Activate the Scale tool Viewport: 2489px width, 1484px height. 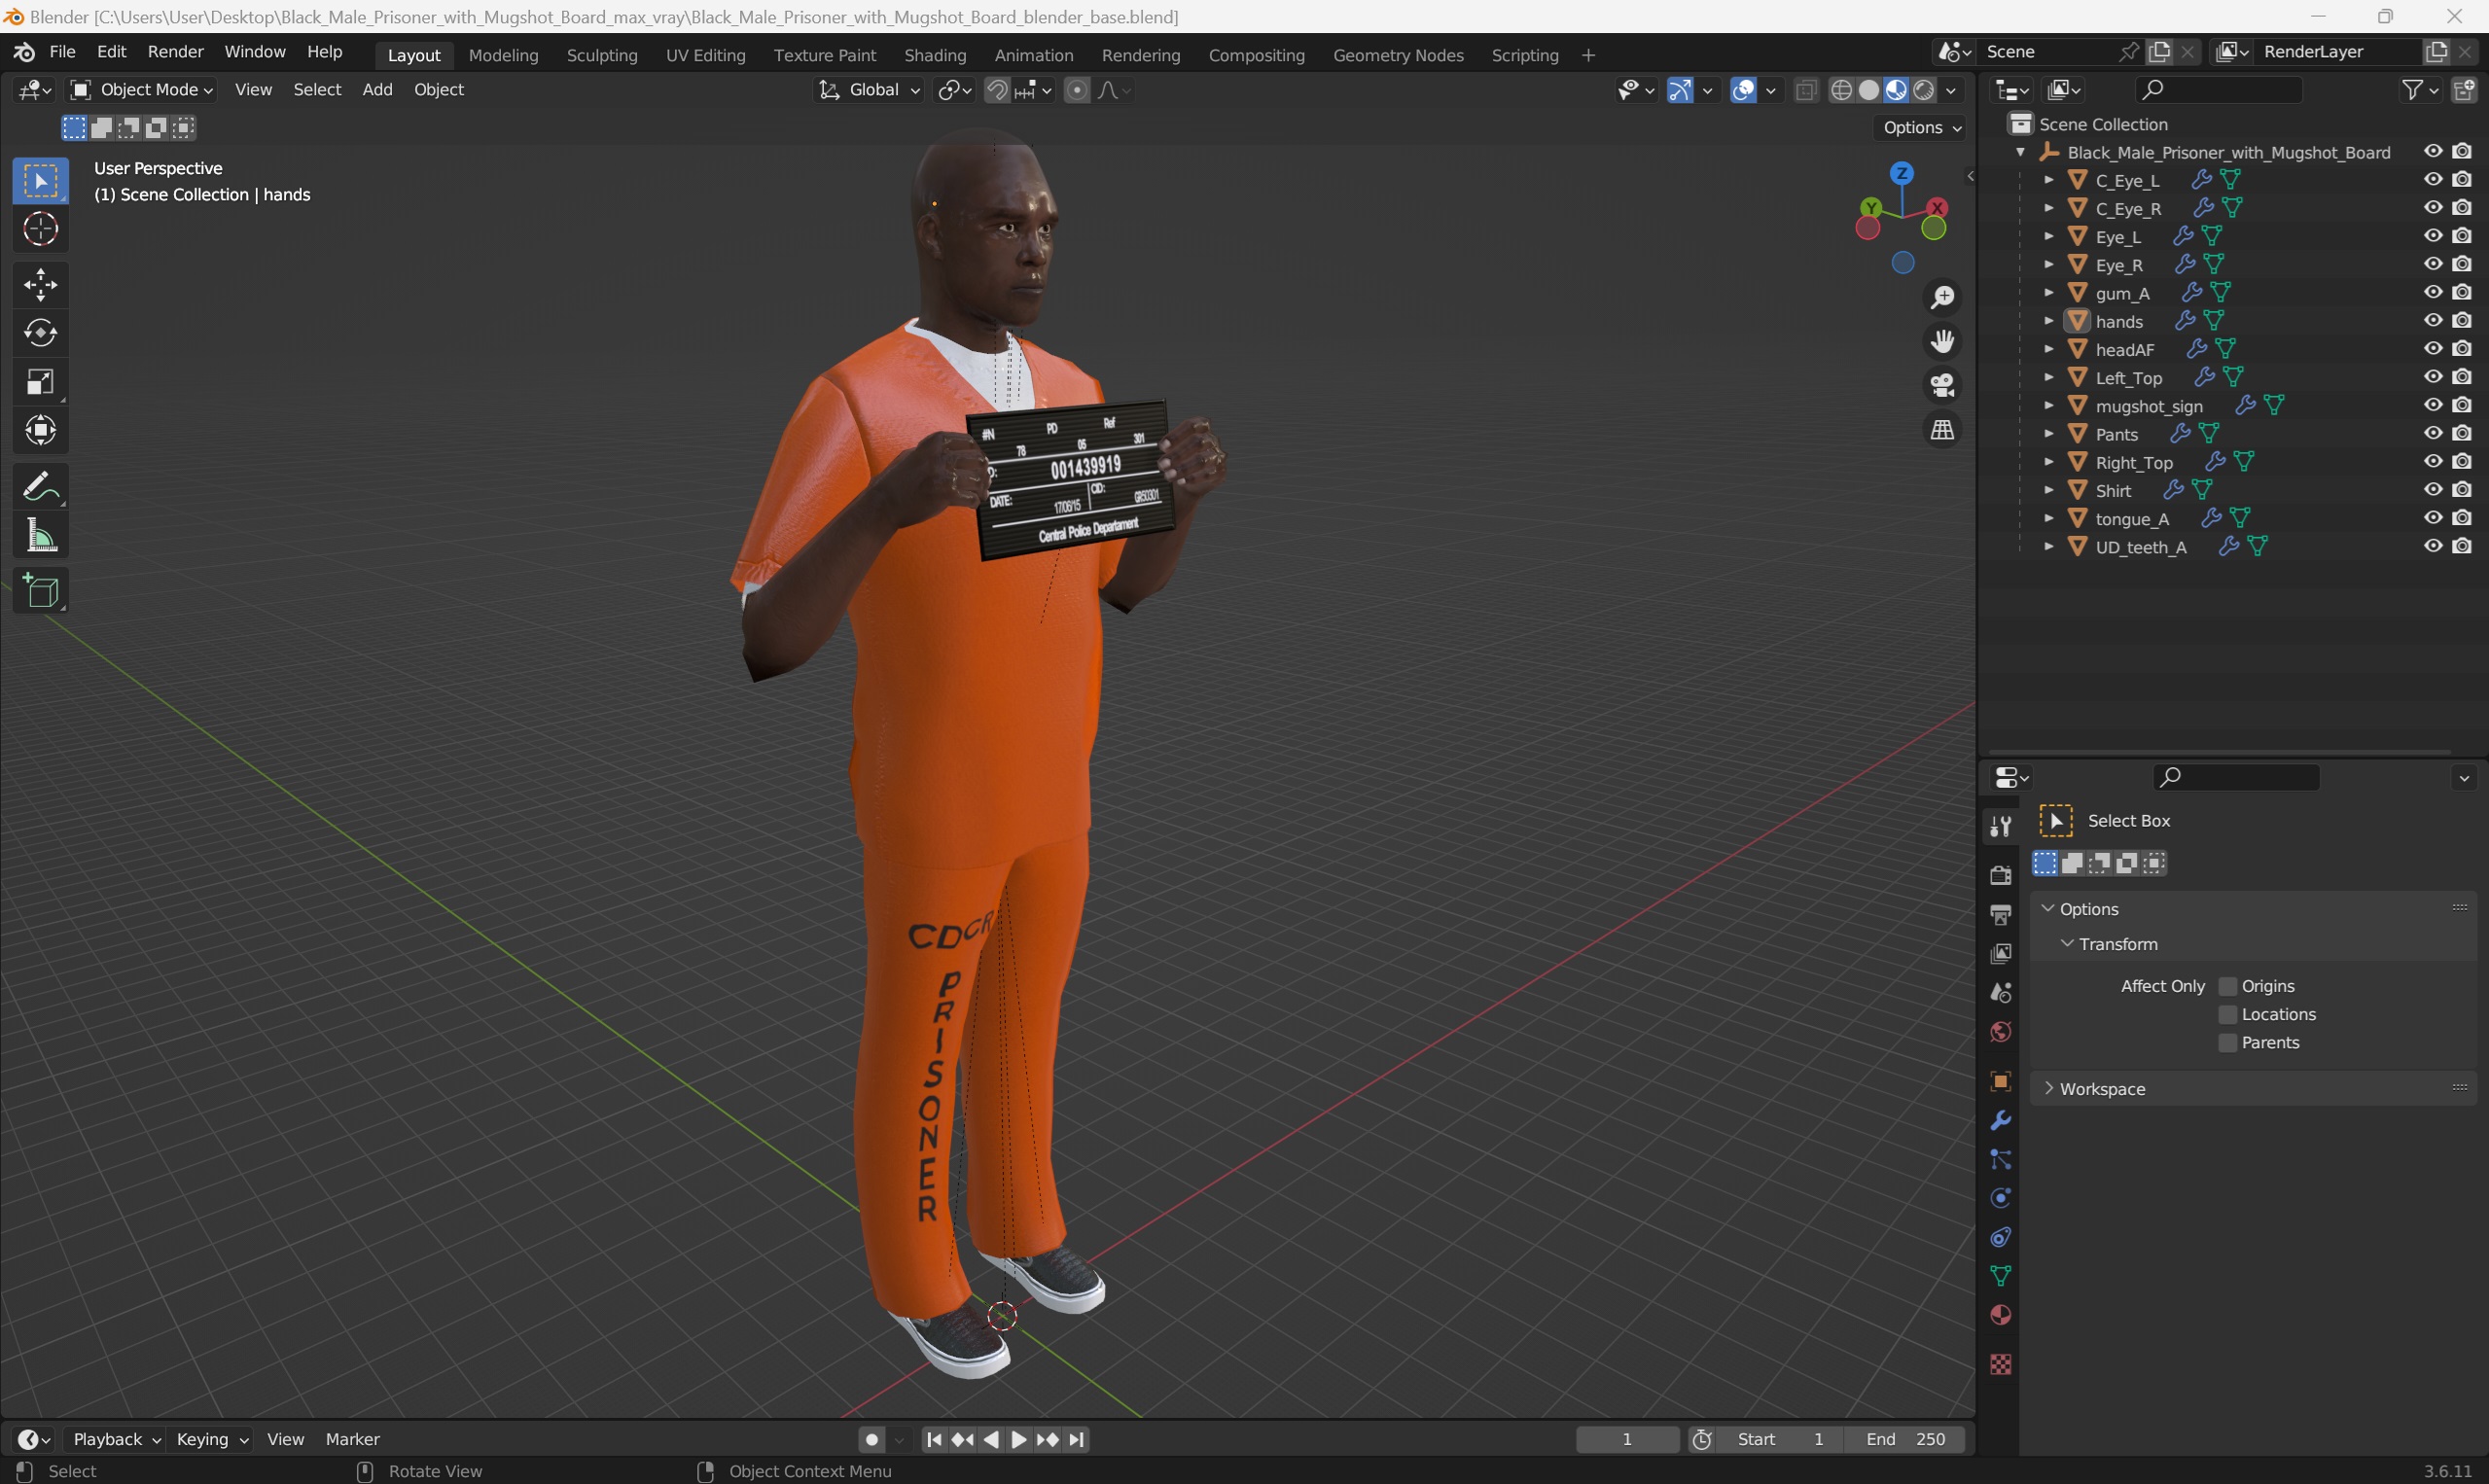pos(40,382)
